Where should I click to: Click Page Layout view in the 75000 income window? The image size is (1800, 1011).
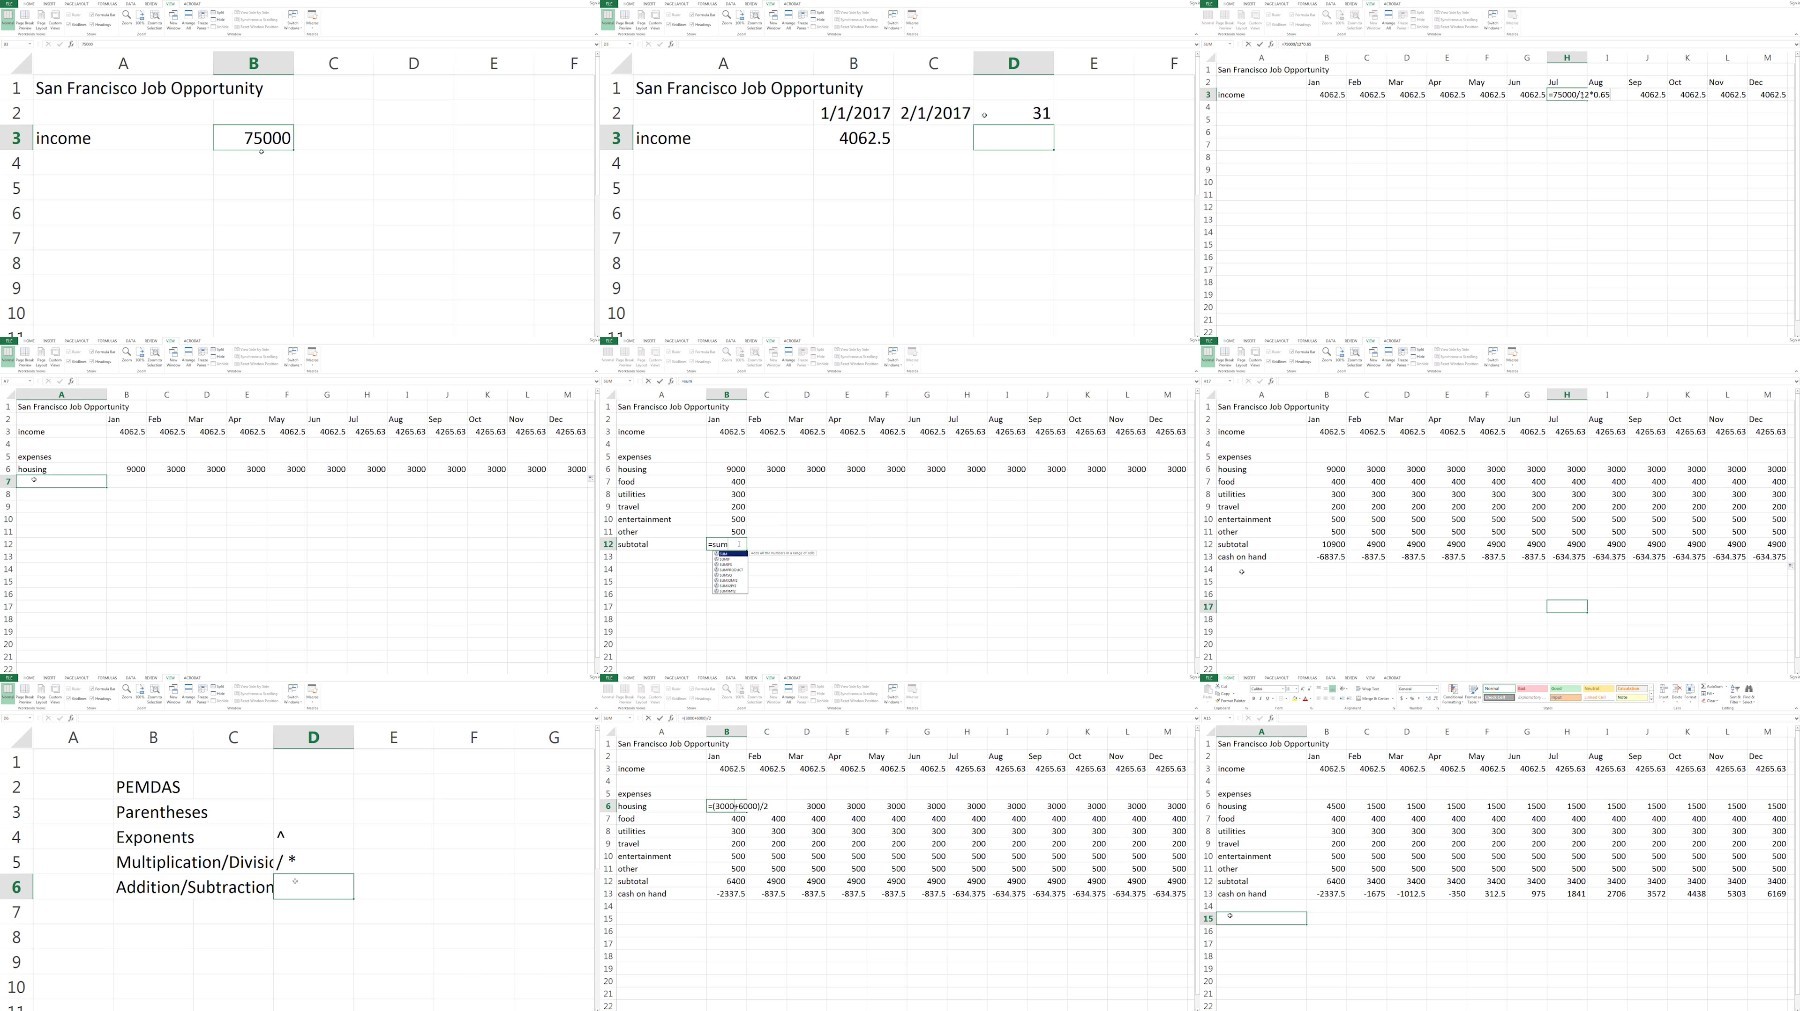41,19
